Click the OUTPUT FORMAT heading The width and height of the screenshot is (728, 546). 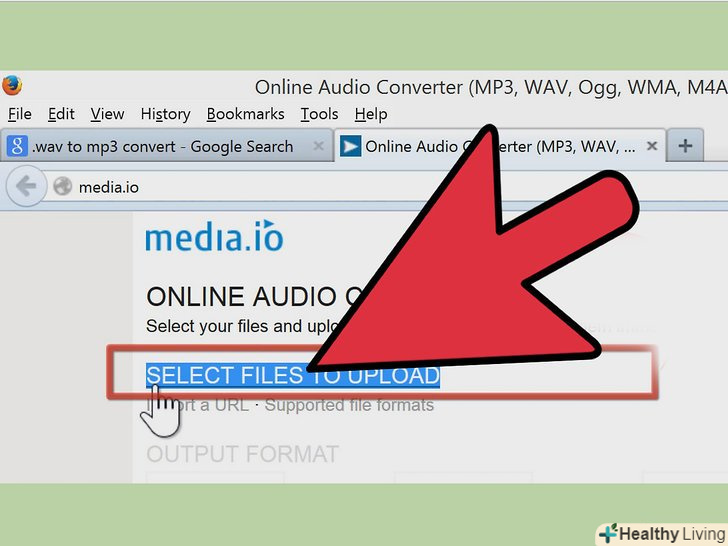pyautogui.click(x=242, y=454)
